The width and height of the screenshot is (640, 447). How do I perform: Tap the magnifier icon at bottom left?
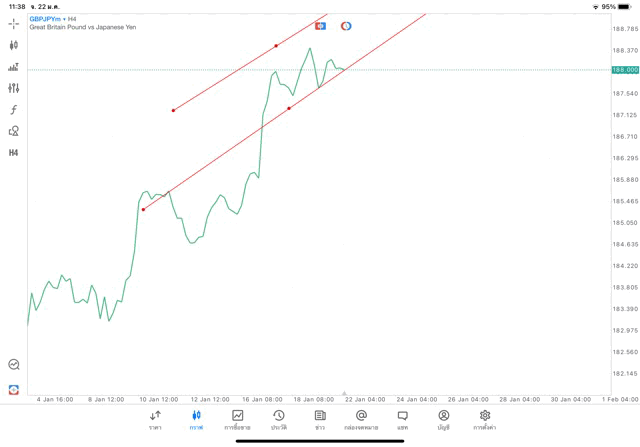pyautogui.click(x=13, y=365)
